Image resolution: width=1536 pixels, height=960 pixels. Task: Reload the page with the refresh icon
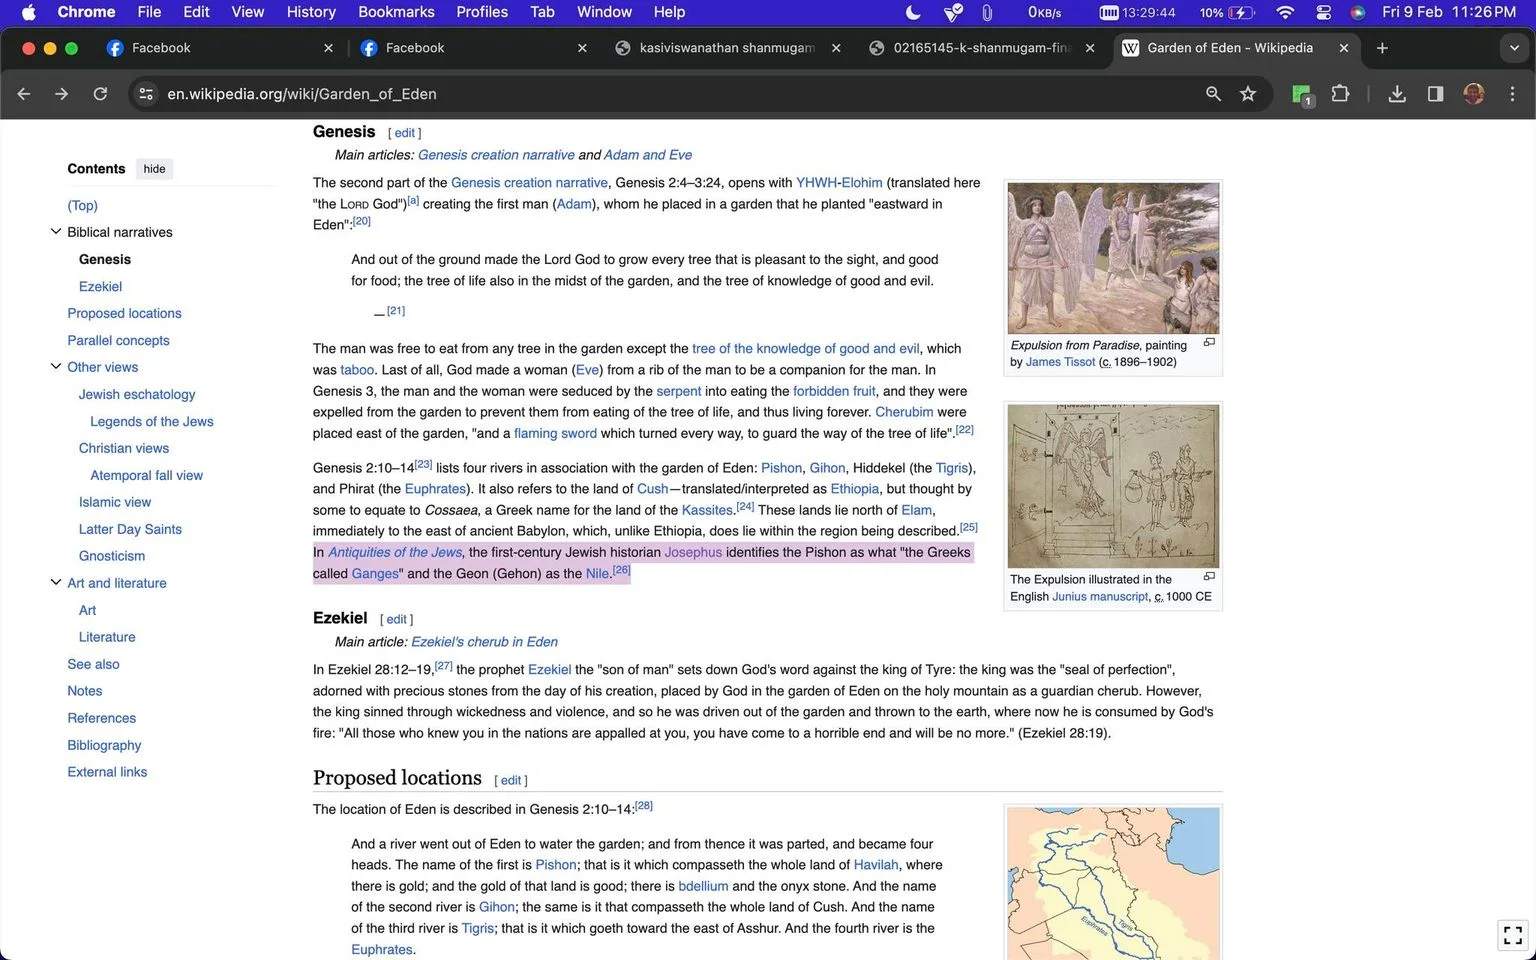100,94
